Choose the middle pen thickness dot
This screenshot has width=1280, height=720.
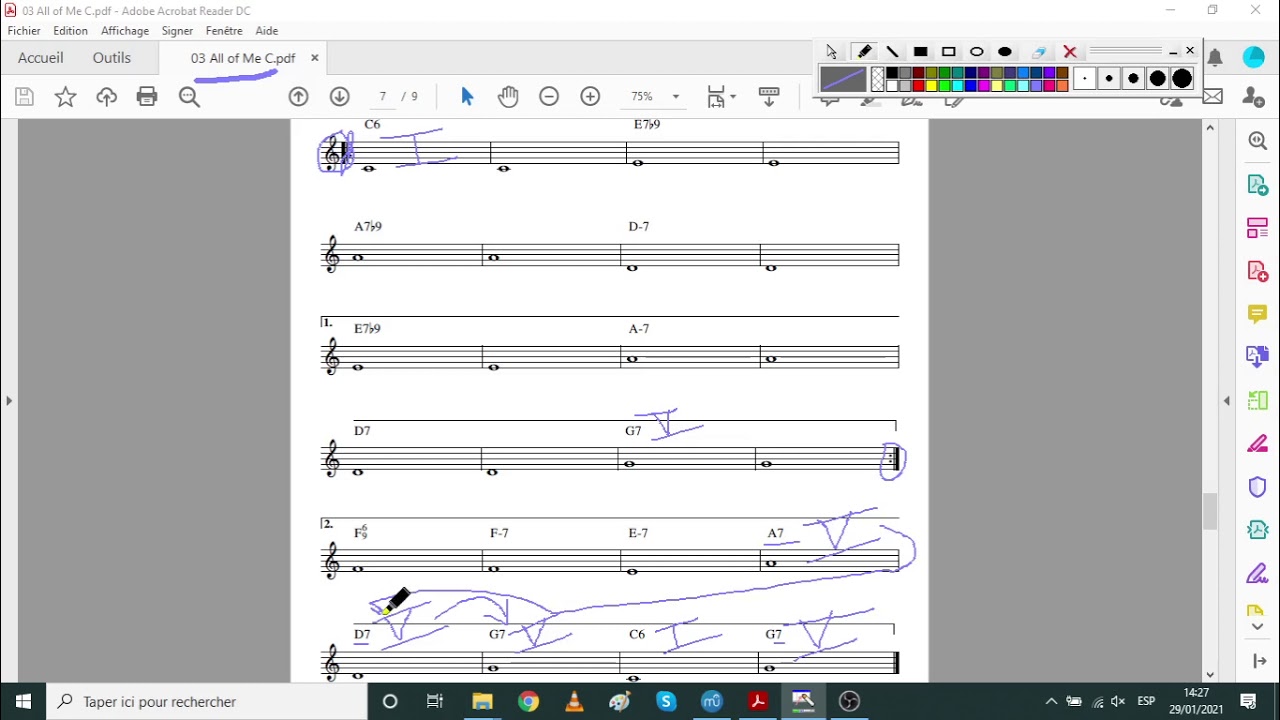[1133, 78]
